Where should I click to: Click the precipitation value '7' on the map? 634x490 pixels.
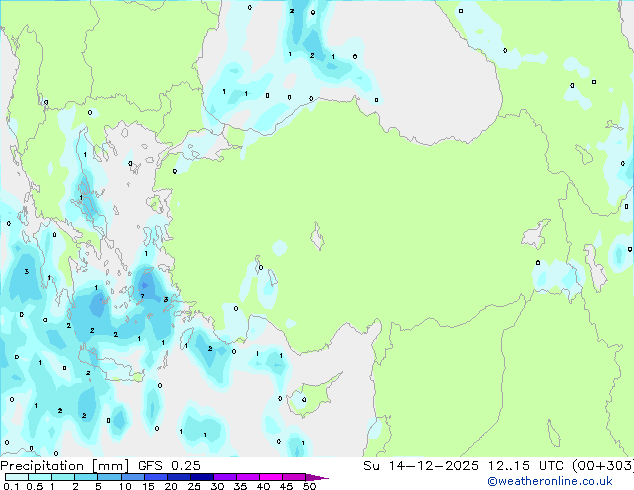click(142, 296)
